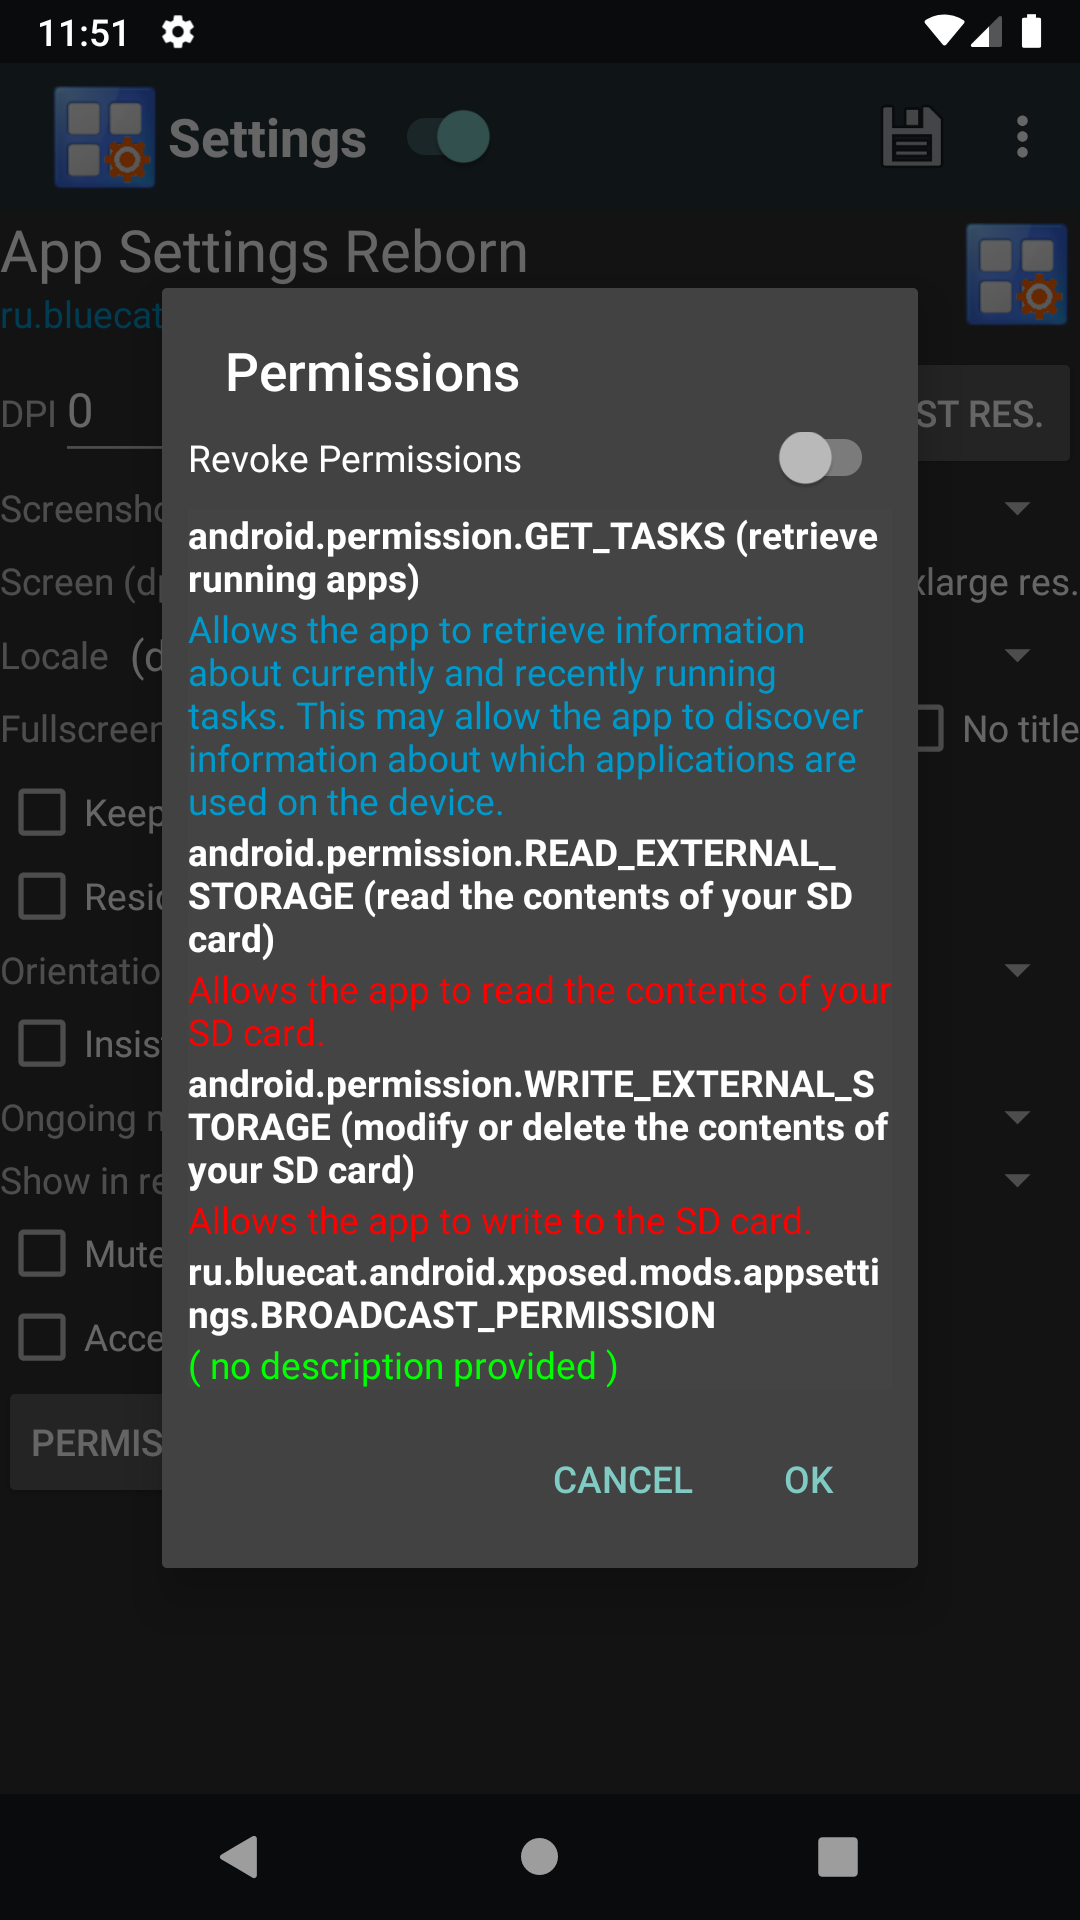Expand the Locale dropdown arrow

1017,655
